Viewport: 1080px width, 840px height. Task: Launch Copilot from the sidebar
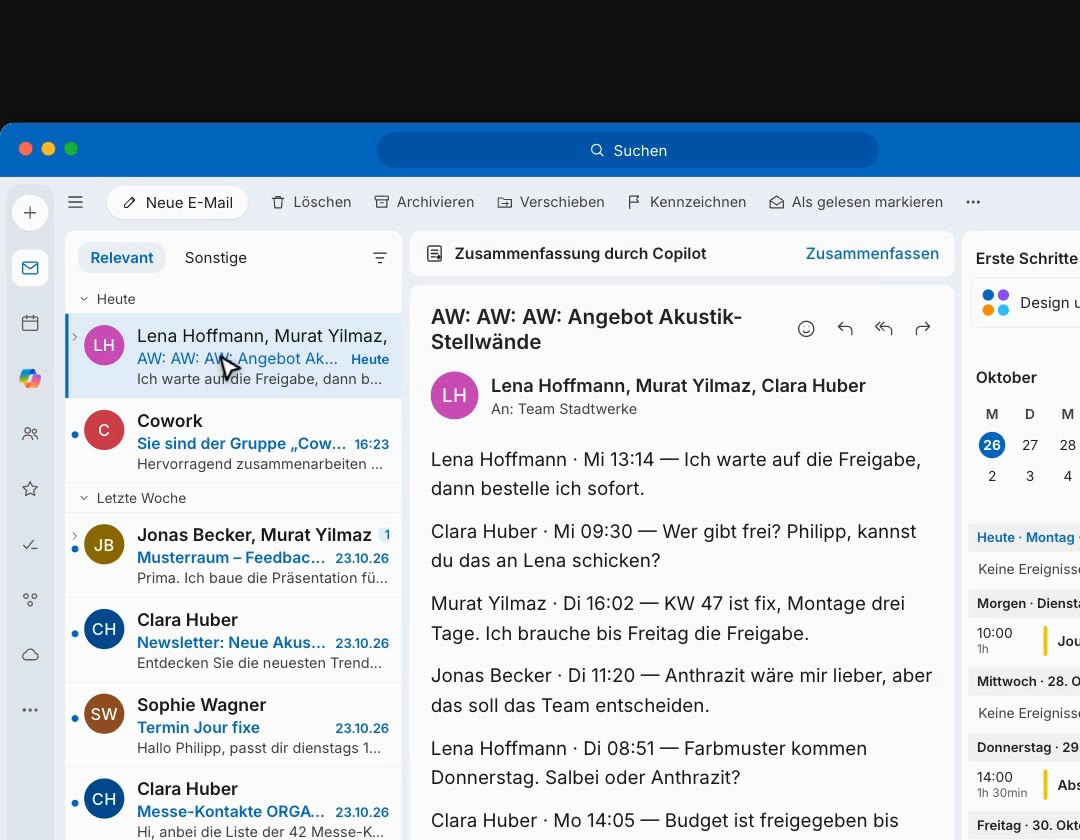coord(30,378)
